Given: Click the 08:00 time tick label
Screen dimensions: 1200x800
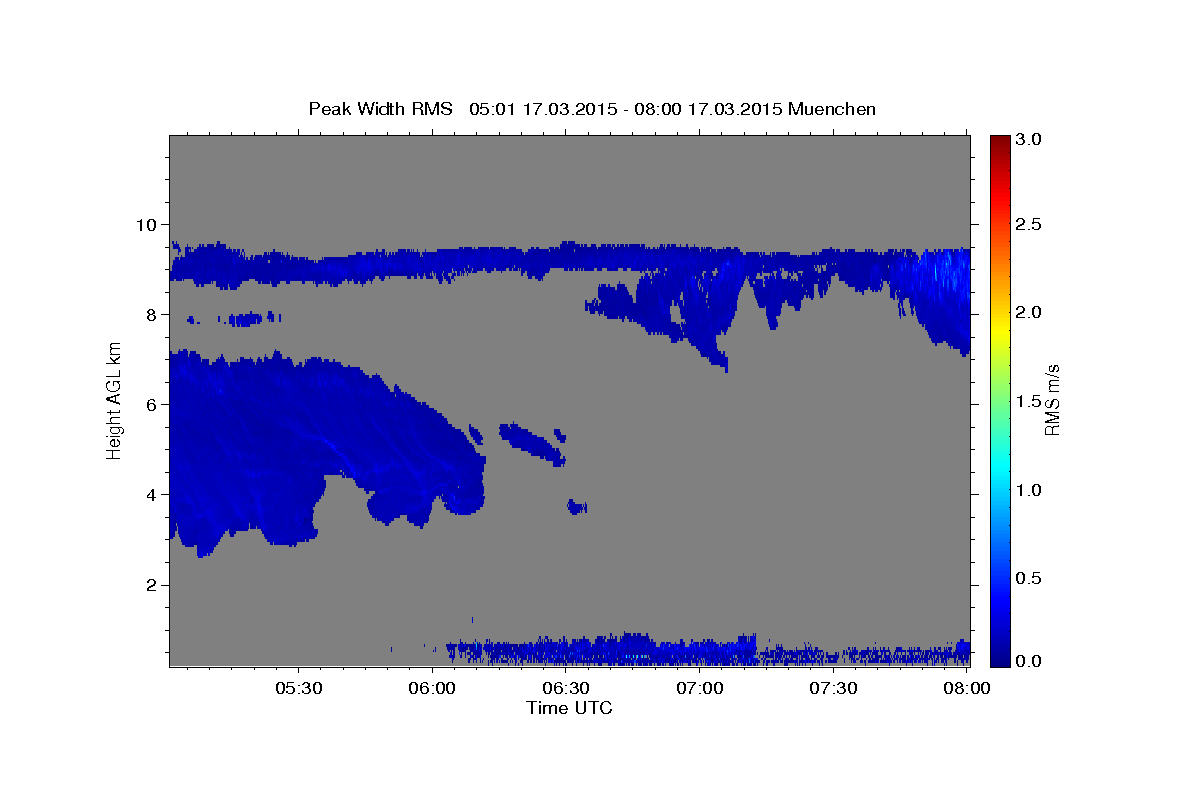Looking at the screenshot, I should 967,688.
